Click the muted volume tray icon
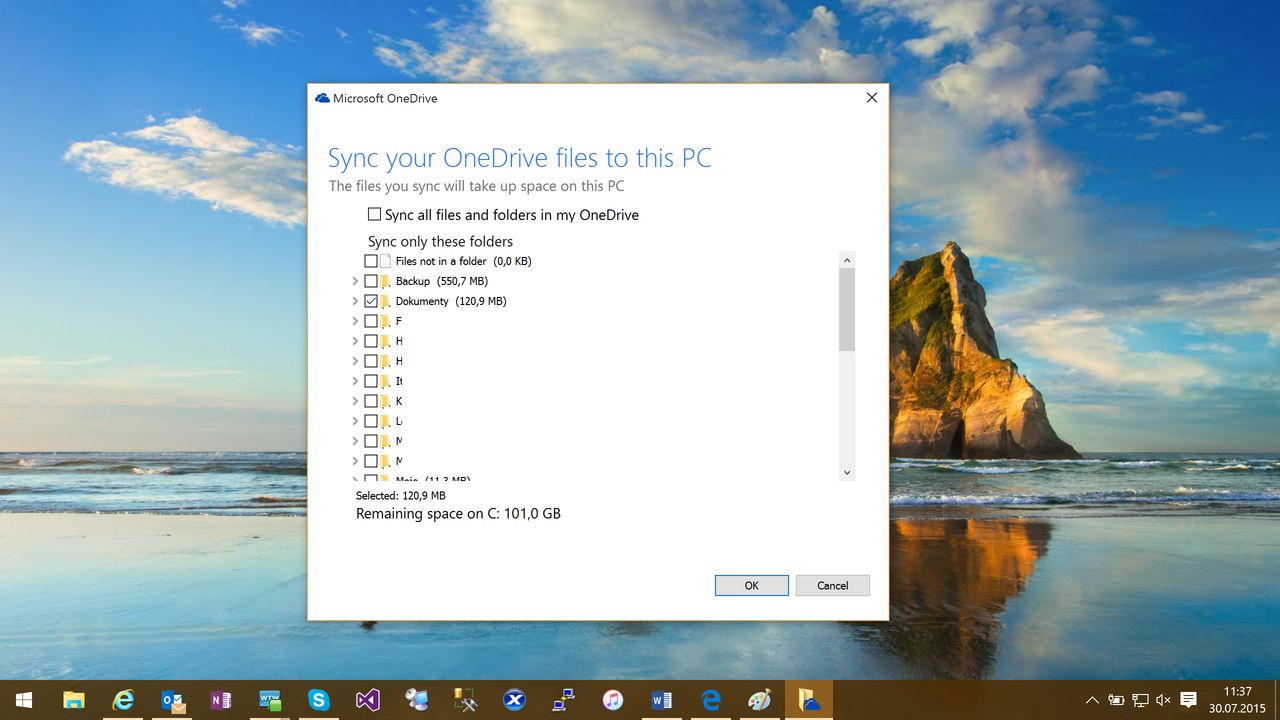This screenshot has width=1280, height=720. (x=1164, y=700)
